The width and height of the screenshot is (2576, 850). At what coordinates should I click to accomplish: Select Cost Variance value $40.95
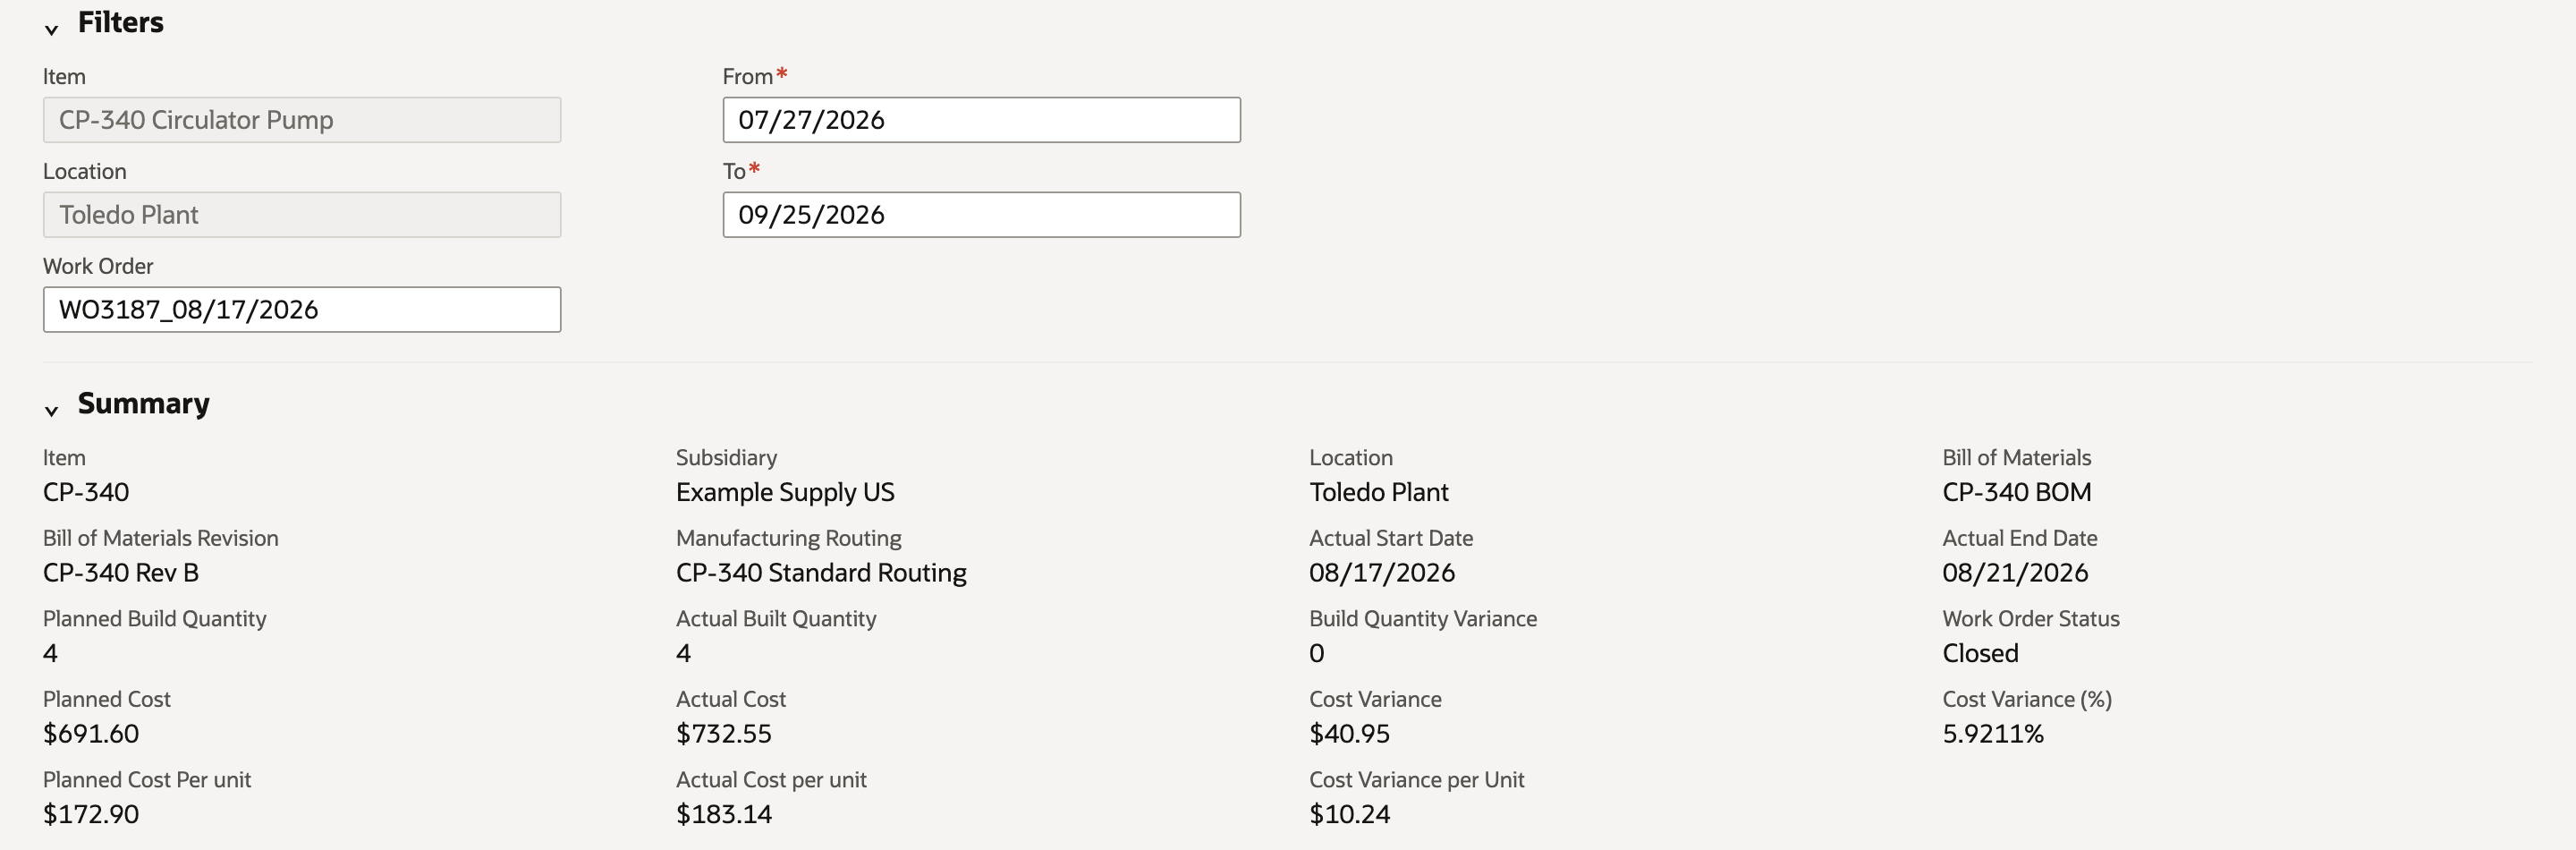tap(1350, 734)
